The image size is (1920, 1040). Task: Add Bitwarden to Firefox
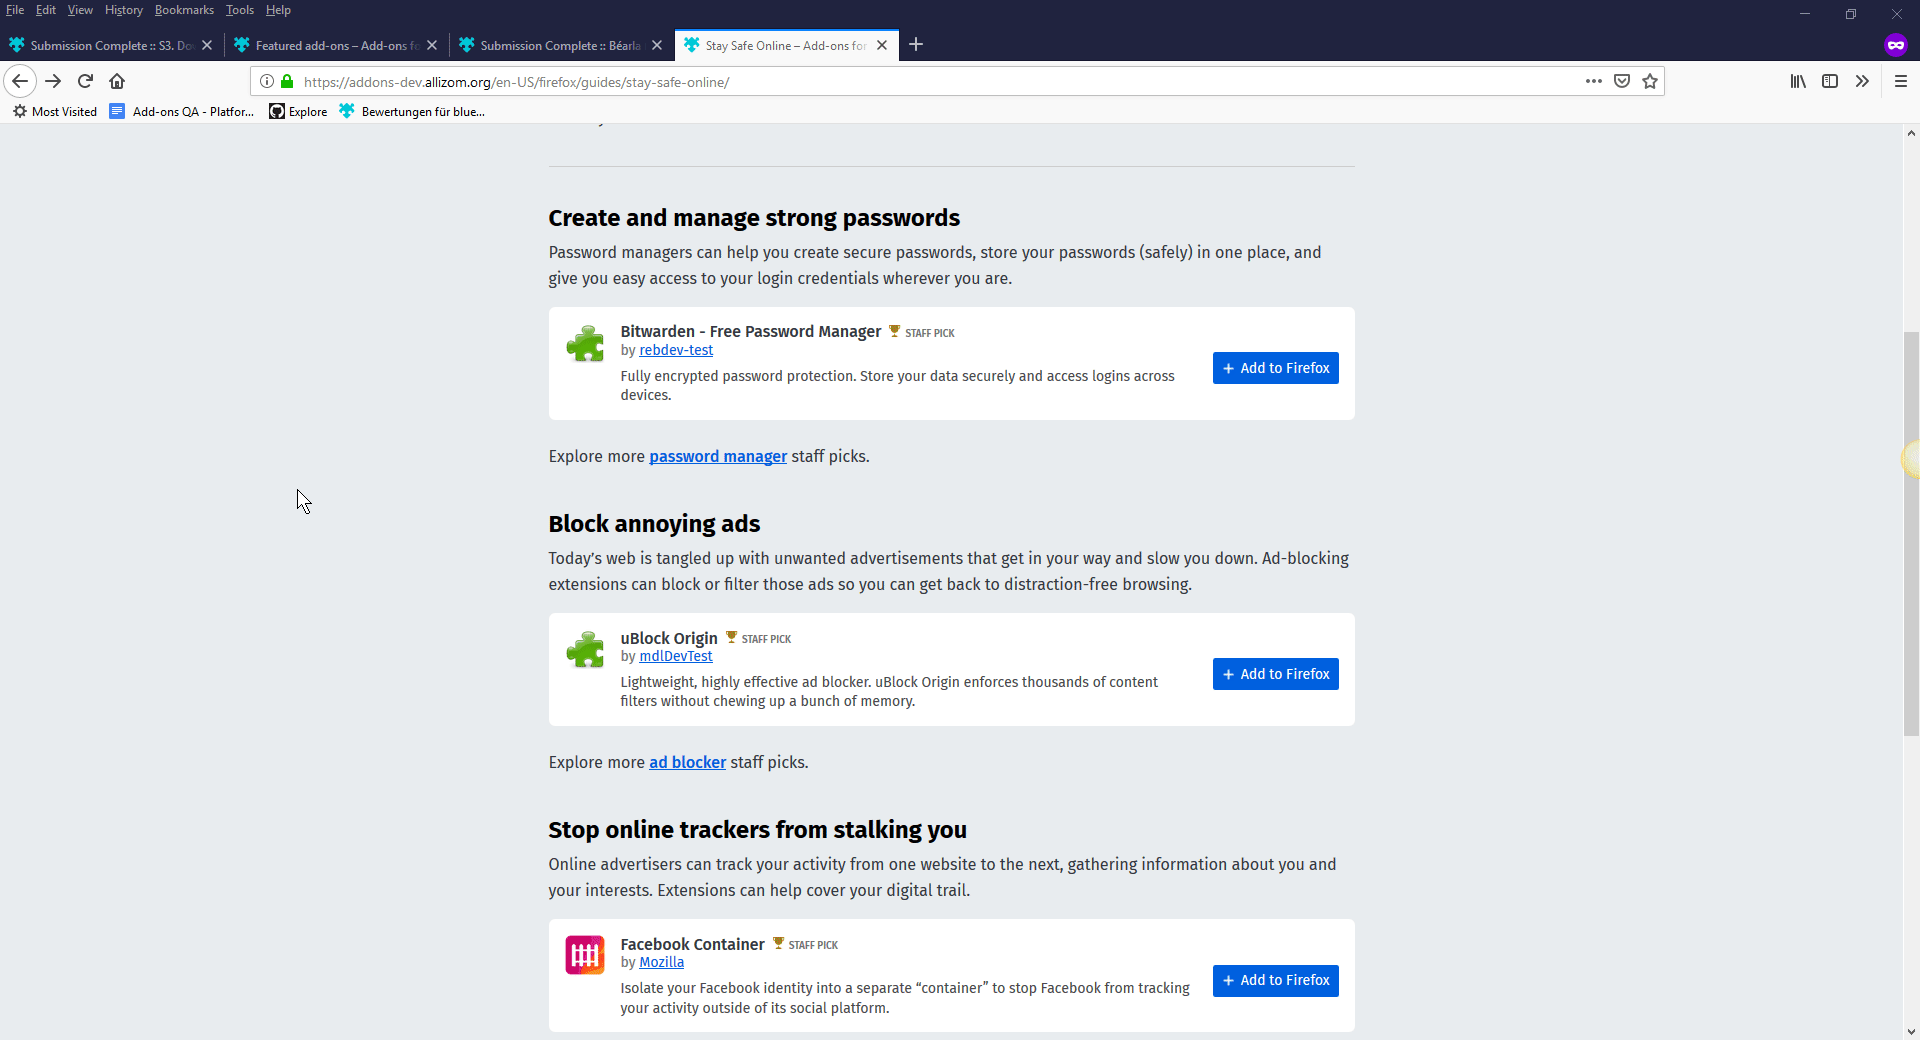1275,368
